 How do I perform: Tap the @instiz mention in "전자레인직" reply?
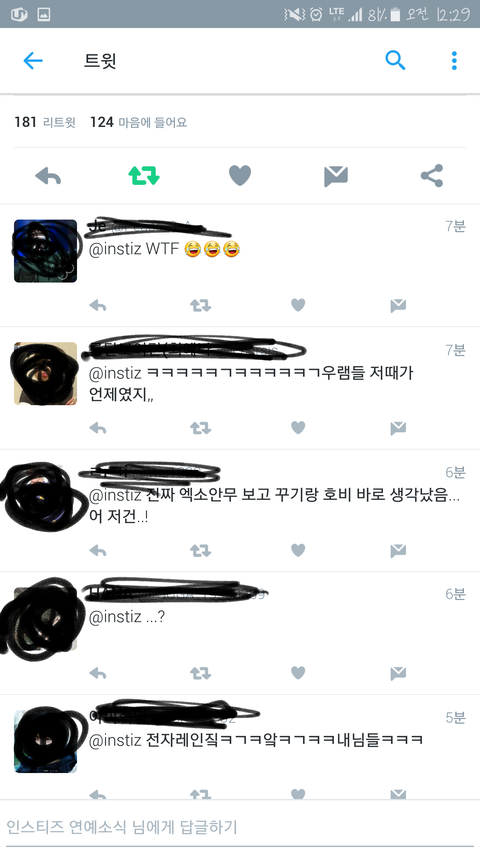115,740
